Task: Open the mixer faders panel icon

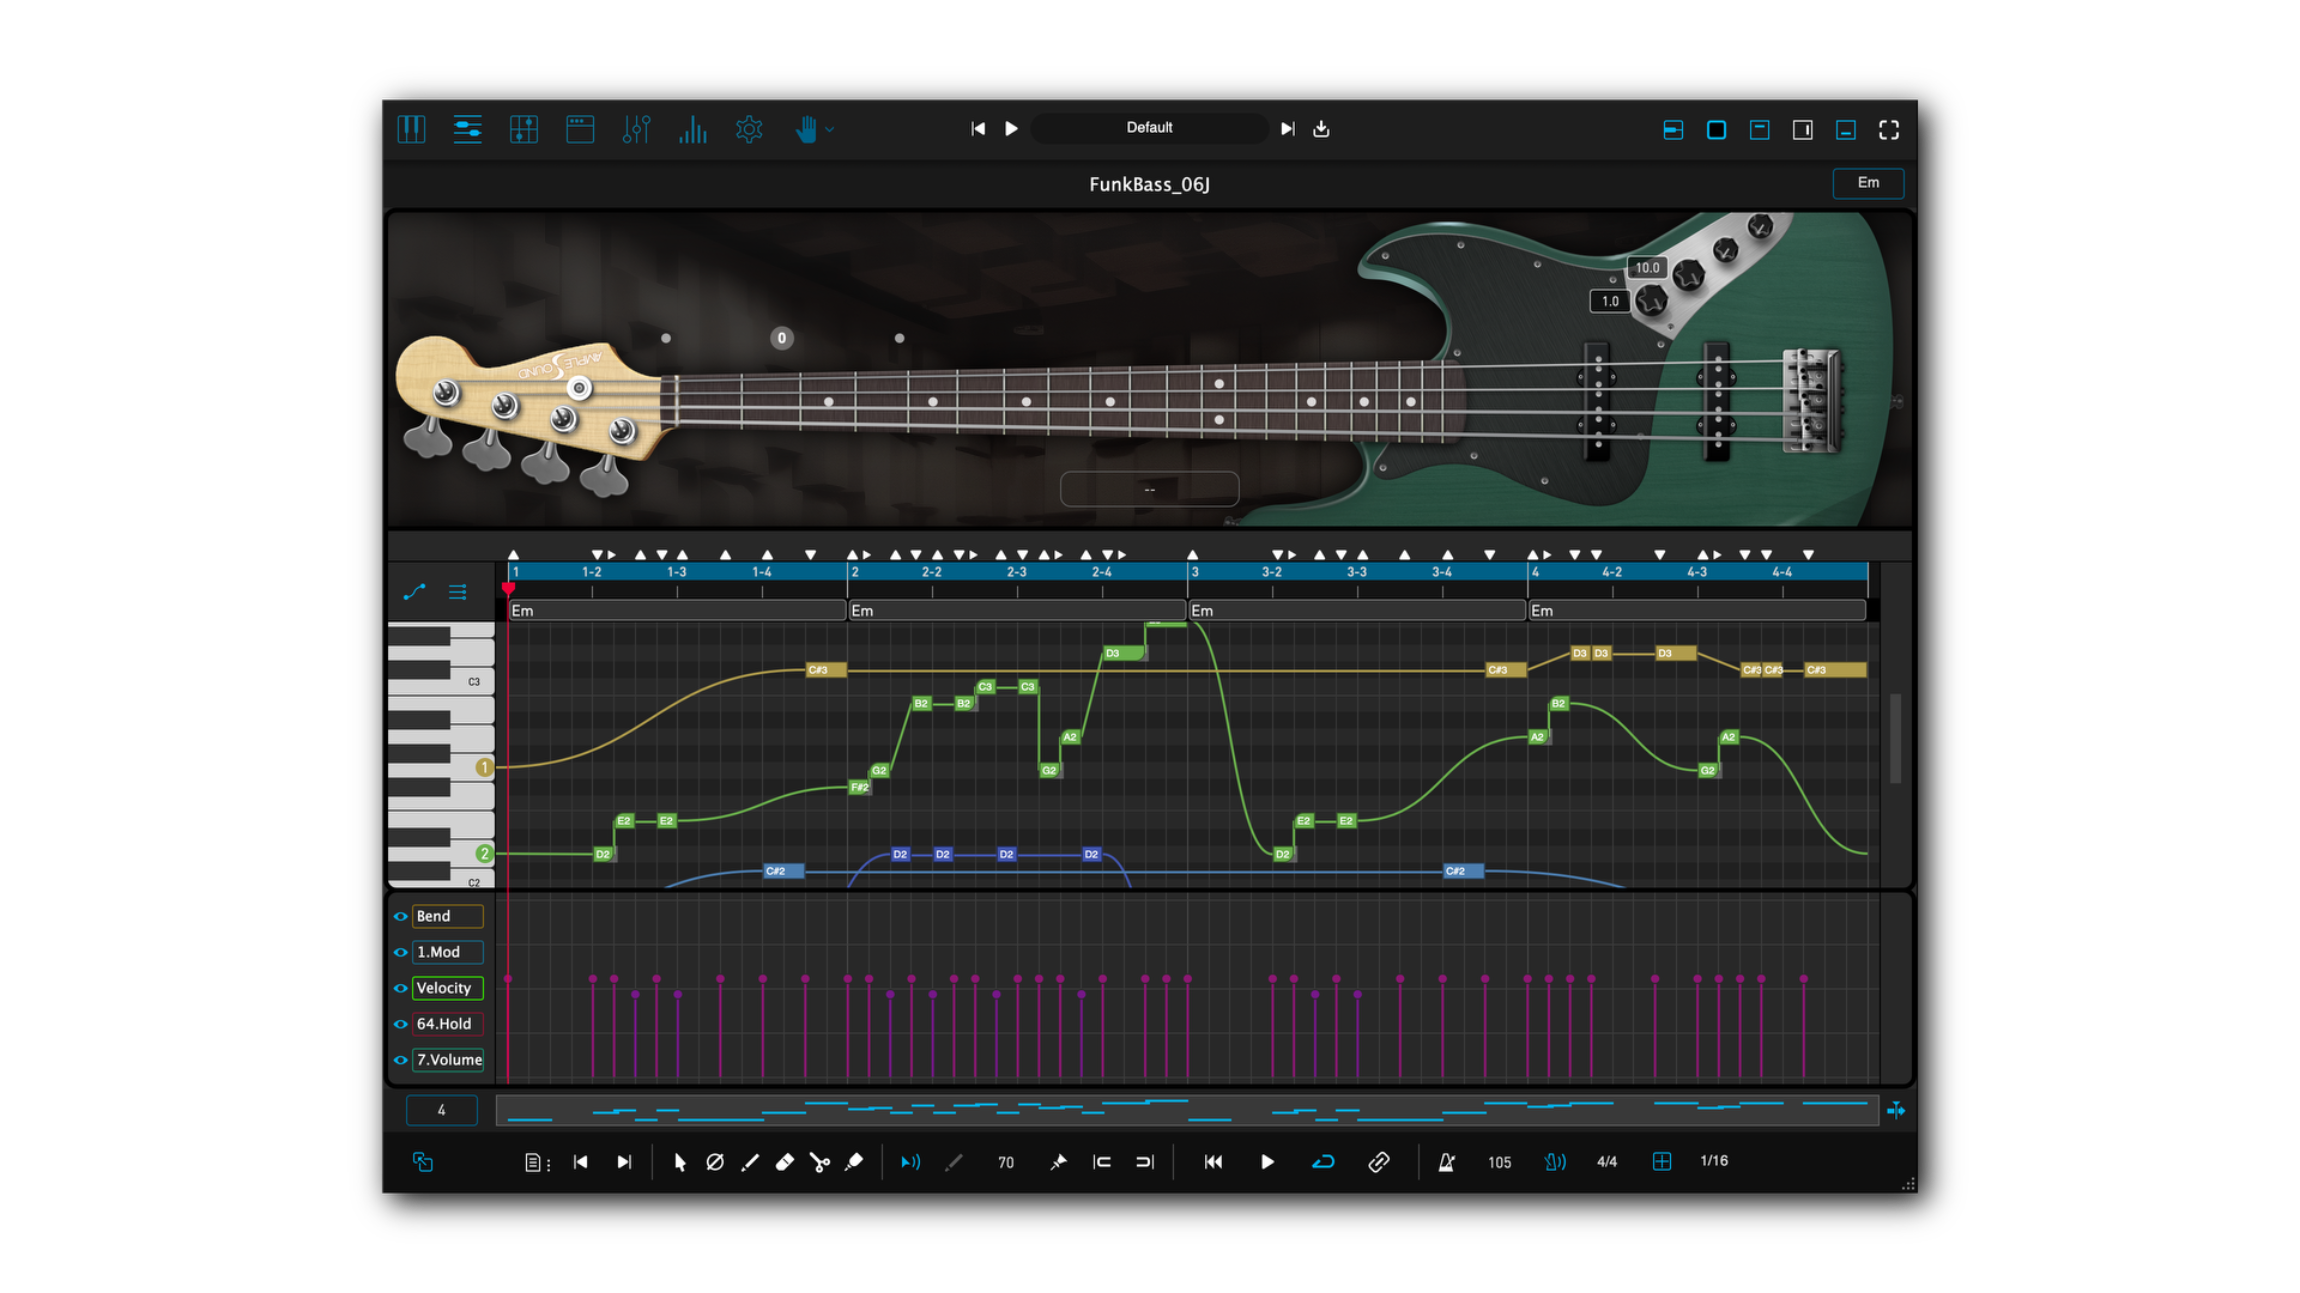Action: pyautogui.click(x=636, y=129)
